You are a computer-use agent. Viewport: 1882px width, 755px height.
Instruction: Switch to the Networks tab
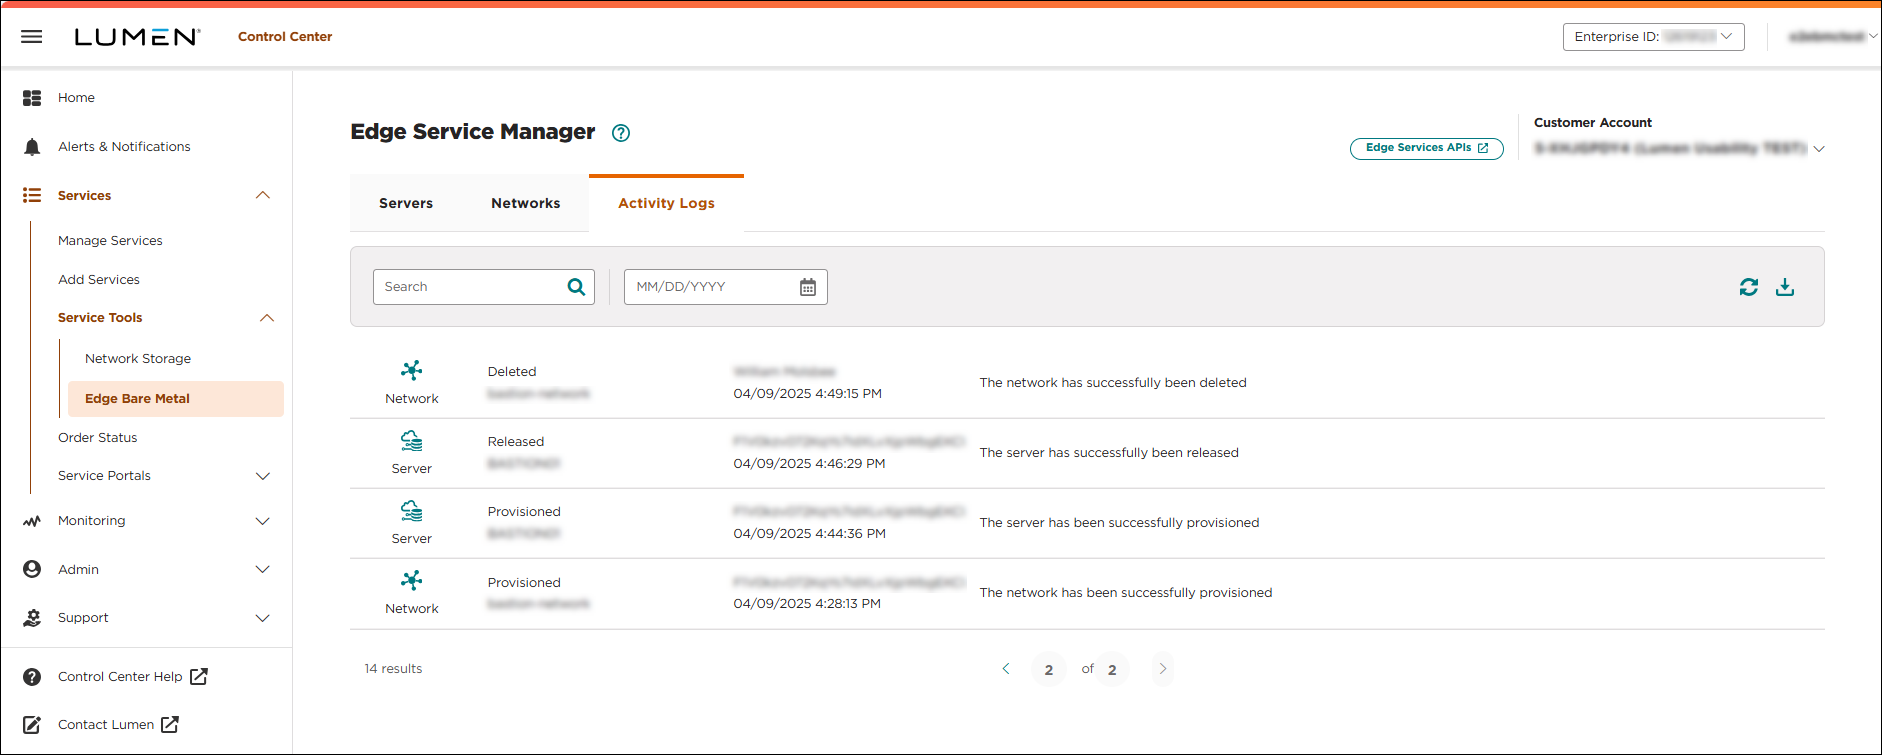pos(526,204)
